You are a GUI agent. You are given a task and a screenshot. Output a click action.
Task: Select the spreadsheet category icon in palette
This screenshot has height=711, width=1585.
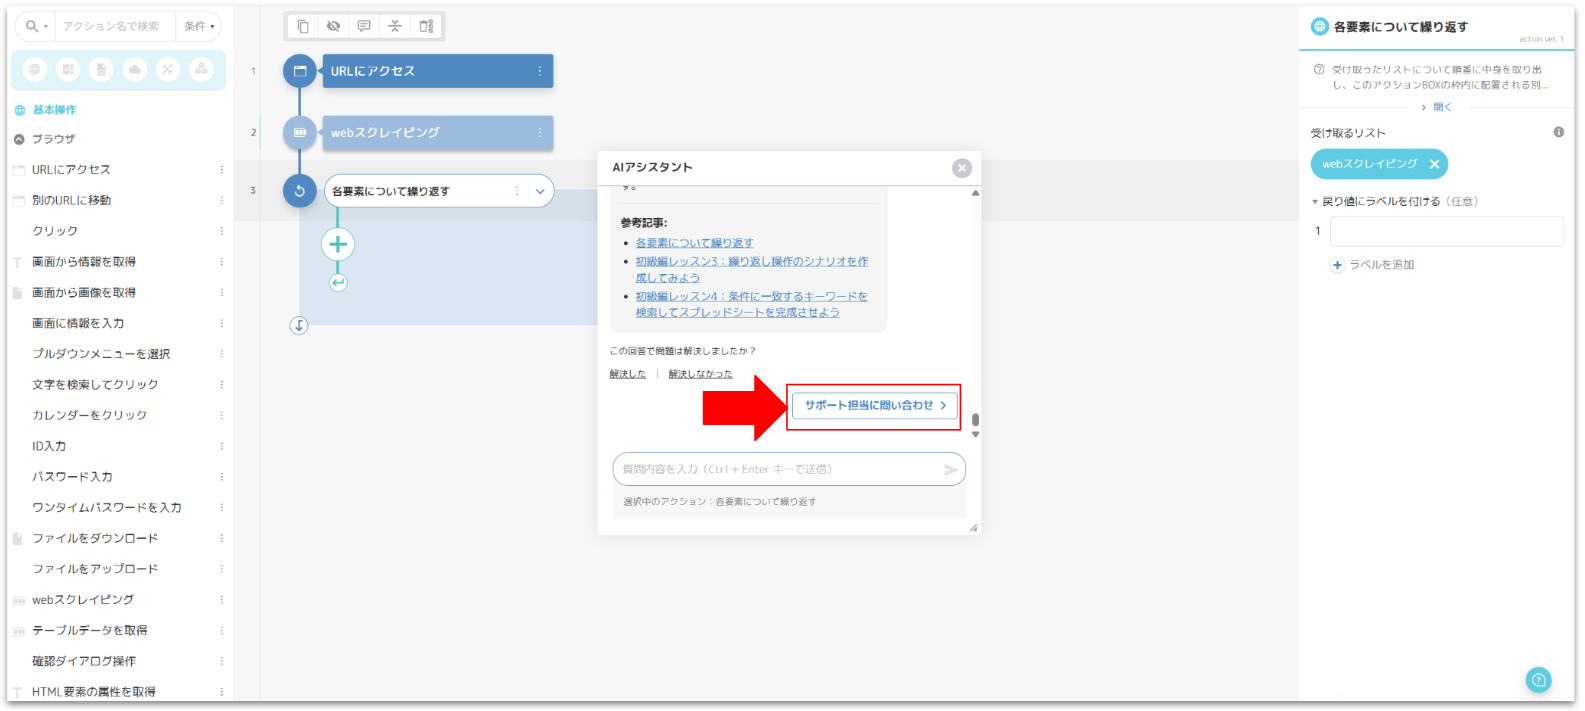click(x=68, y=69)
